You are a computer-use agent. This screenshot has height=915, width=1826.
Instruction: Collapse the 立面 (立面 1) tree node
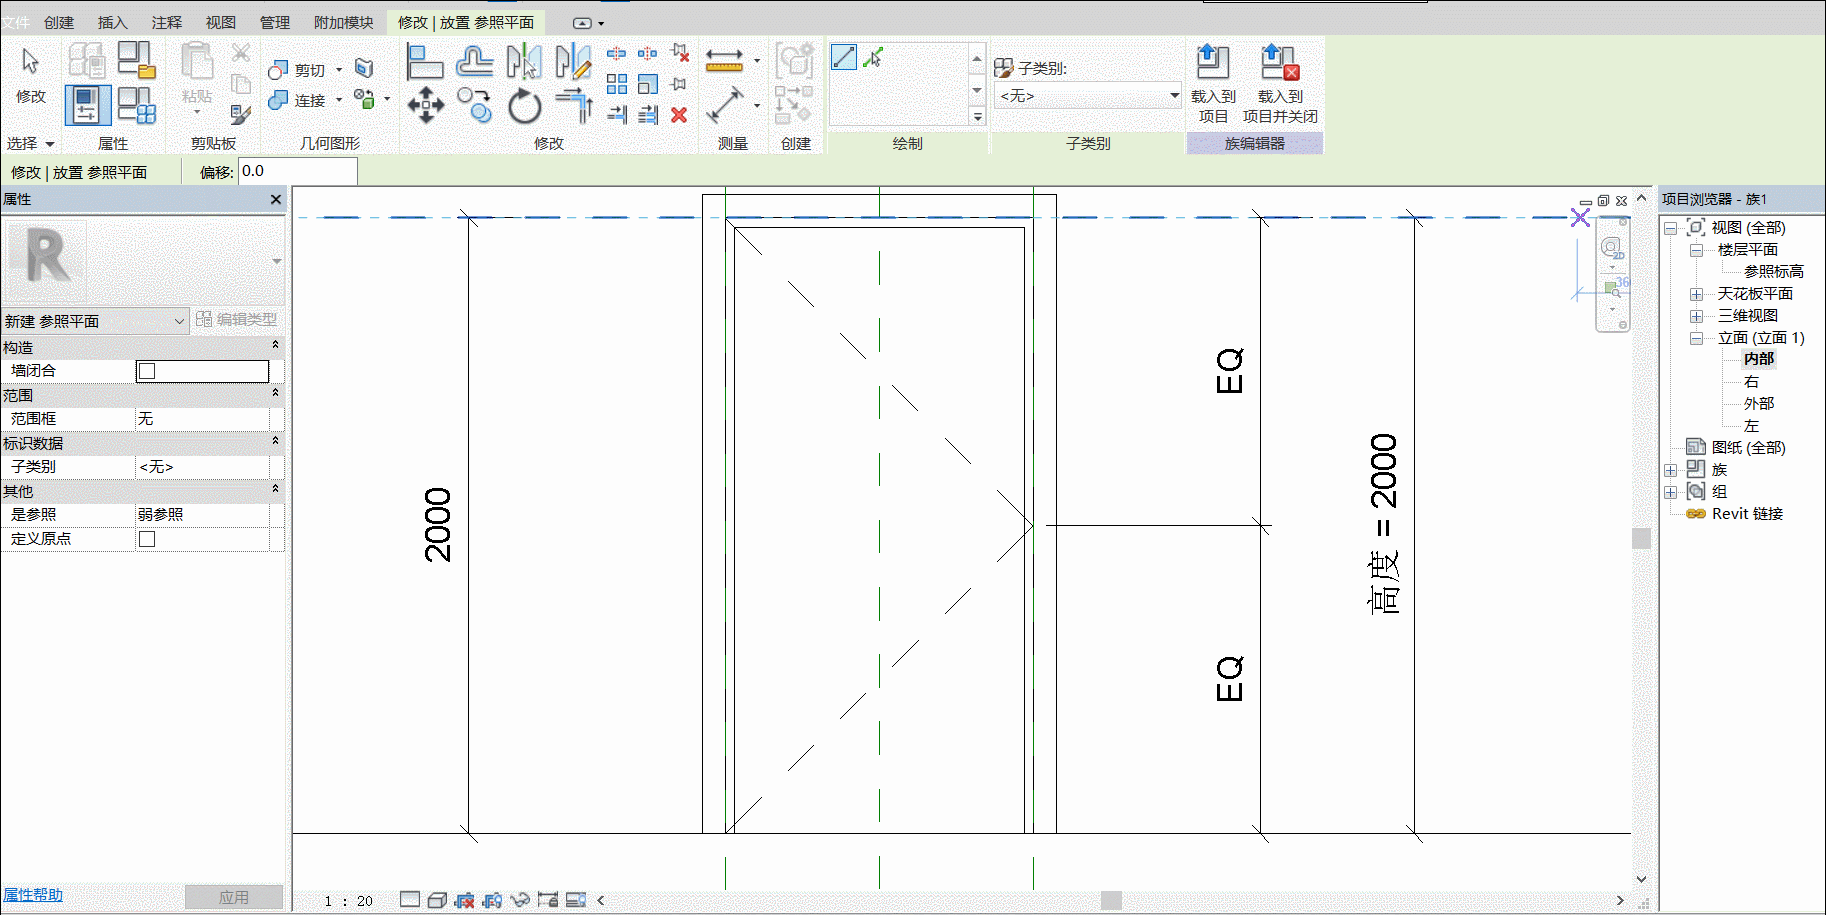(1696, 338)
